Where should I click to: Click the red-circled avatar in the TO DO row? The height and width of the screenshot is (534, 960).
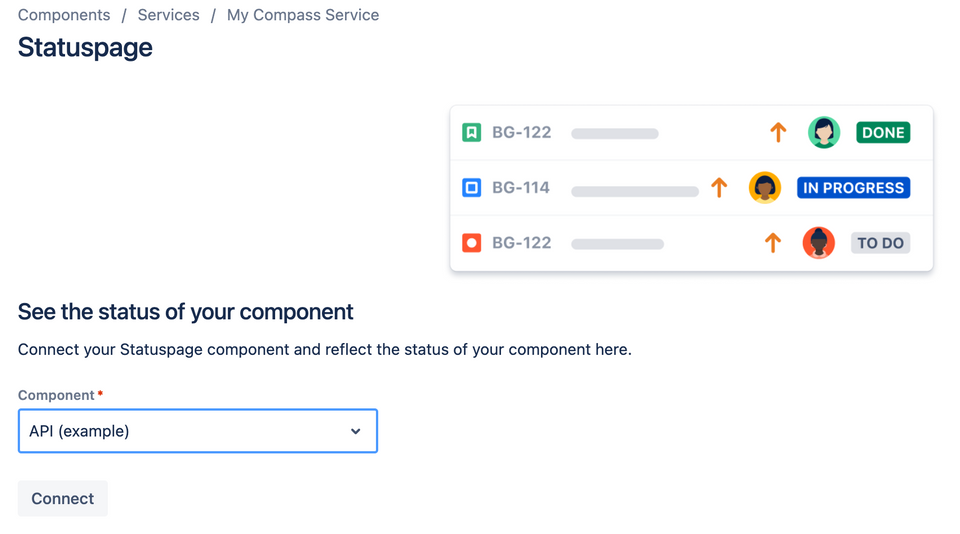coord(819,243)
